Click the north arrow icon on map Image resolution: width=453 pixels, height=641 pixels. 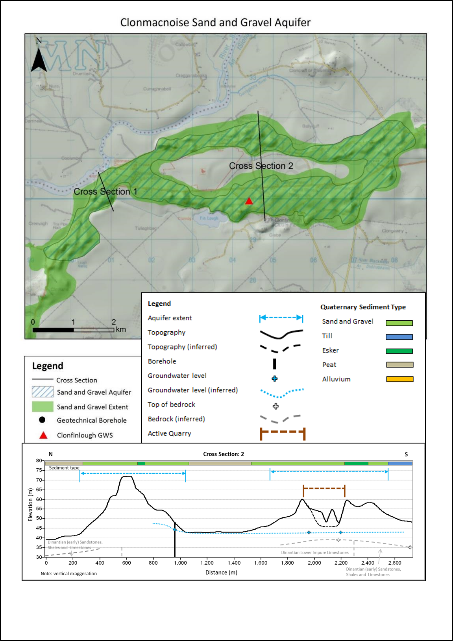click(39, 57)
